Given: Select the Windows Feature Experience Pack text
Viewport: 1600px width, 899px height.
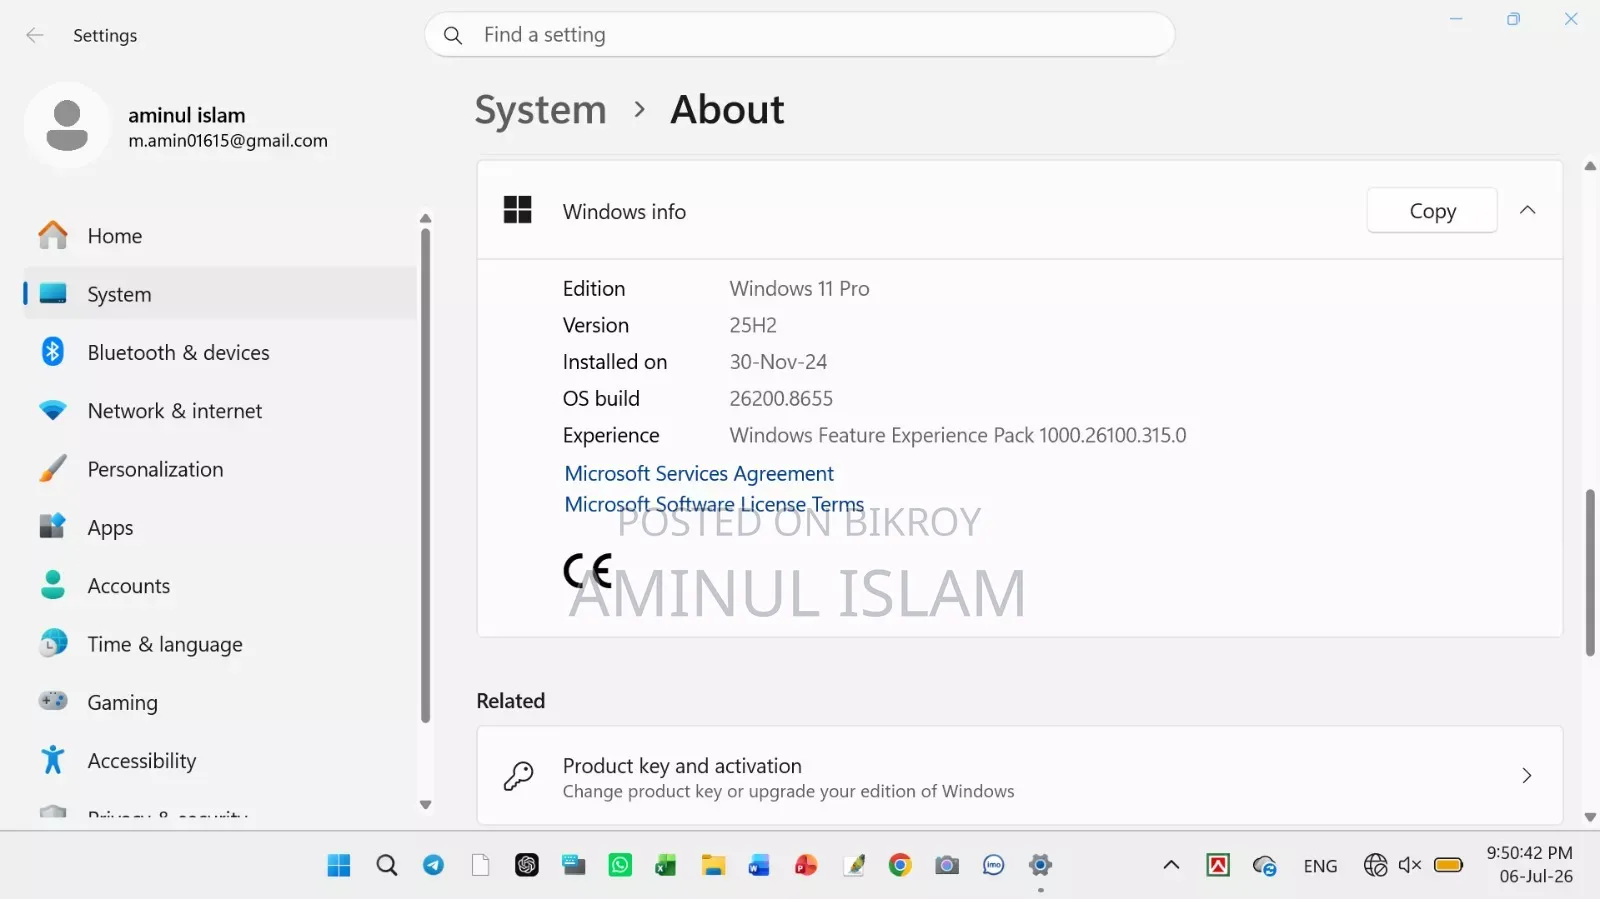Looking at the screenshot, I should point(958,436).
